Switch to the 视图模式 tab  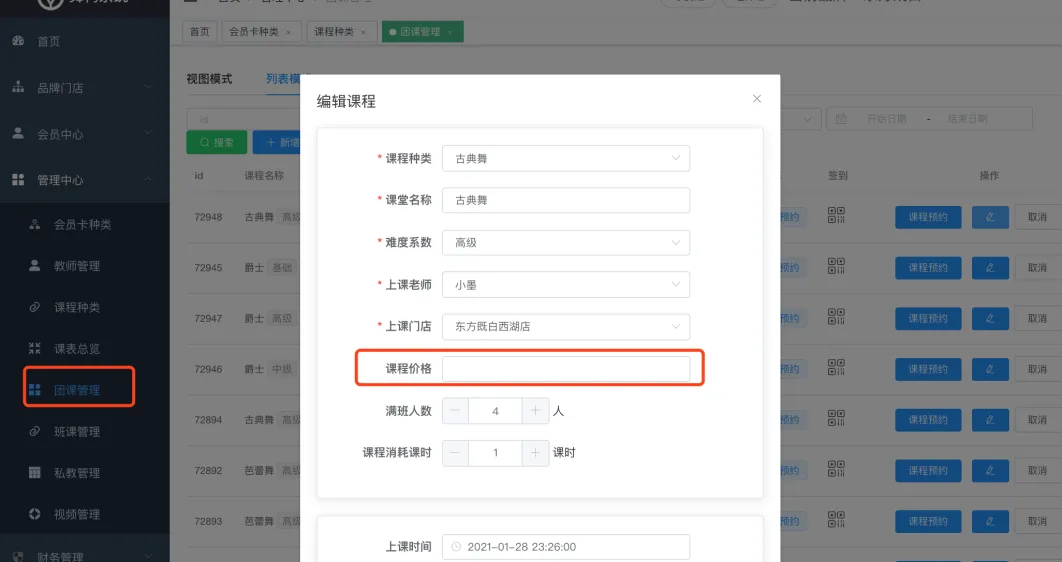209,79
